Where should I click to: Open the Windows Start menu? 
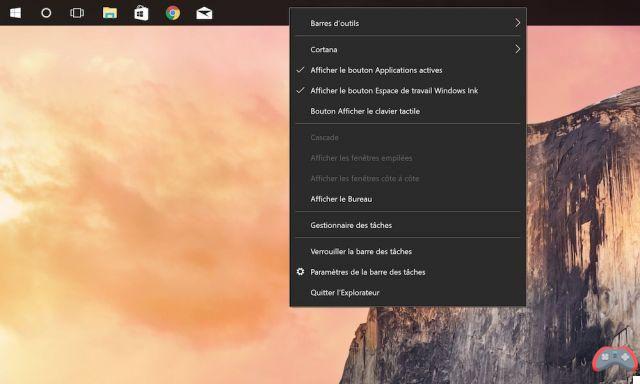click(x=16, y=13)
